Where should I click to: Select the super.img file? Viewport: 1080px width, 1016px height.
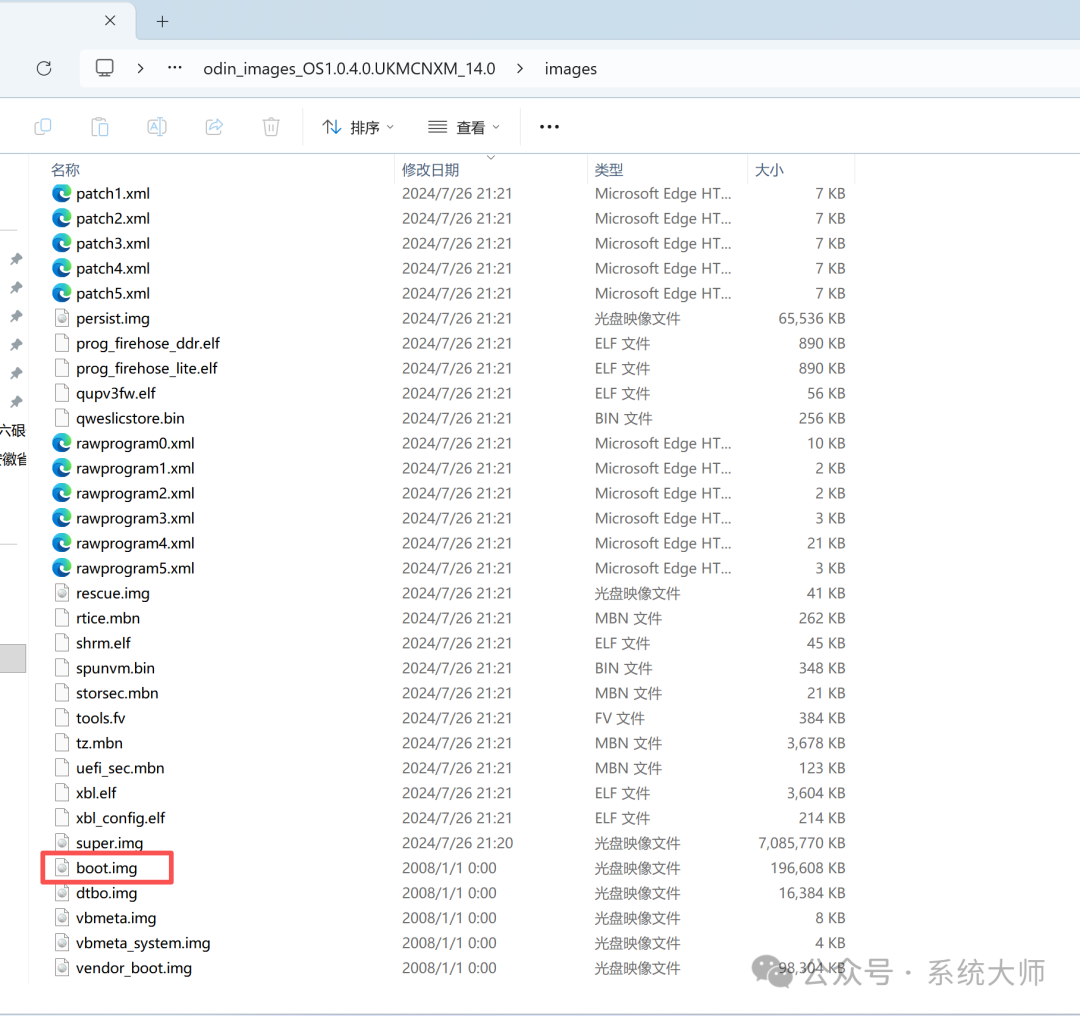[x=109, y=843]
